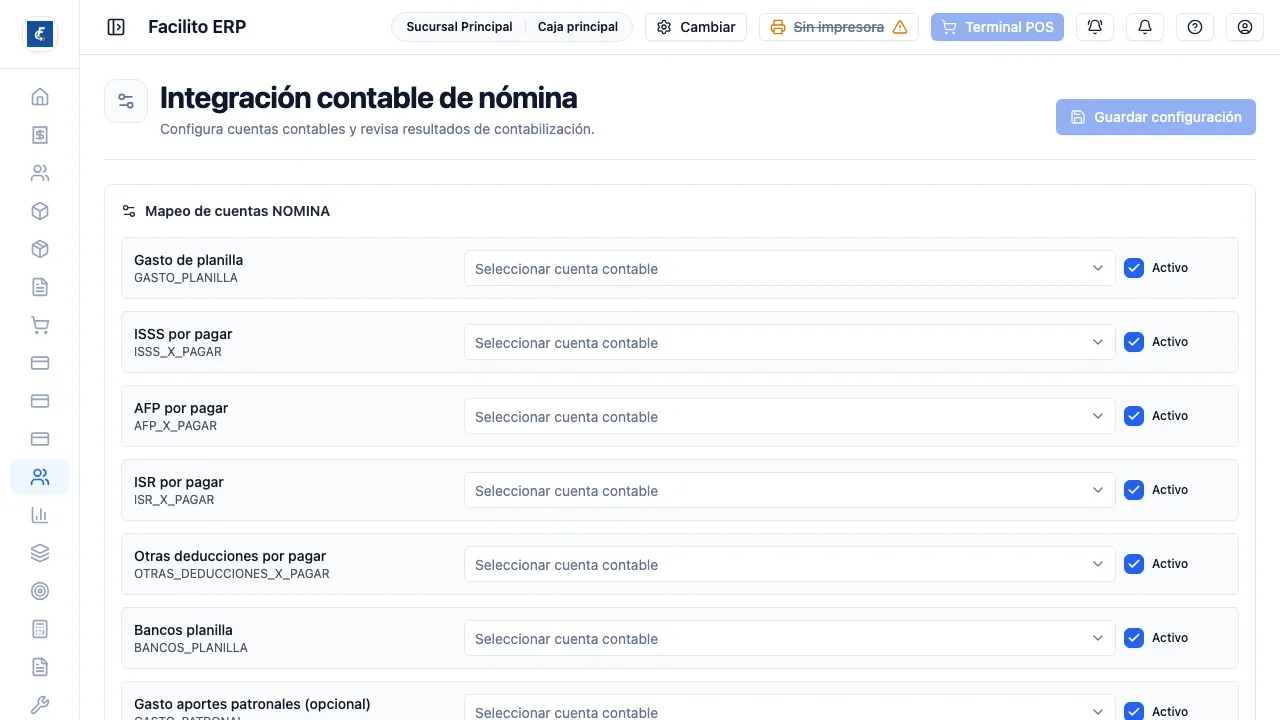Image resolution: width=1280 pixels, height=720 pixels.
Task: Open the Terminal POS button
Action: [997, 27]
